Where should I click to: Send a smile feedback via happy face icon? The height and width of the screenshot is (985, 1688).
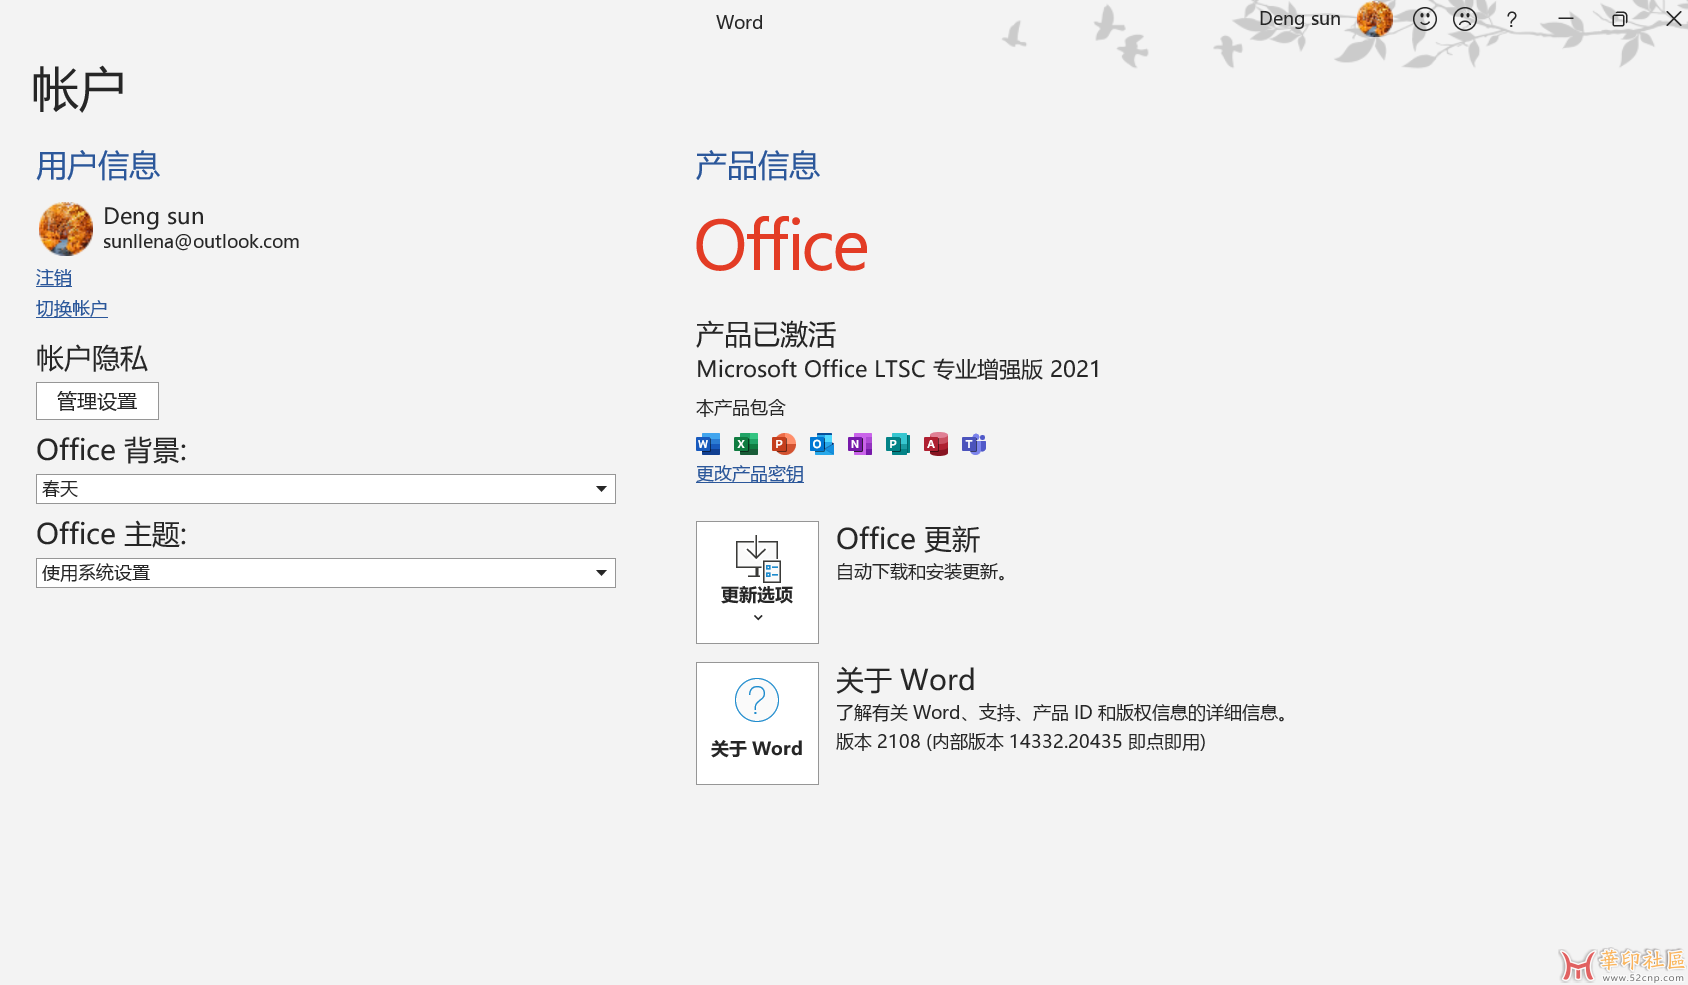click(1425, 19)
